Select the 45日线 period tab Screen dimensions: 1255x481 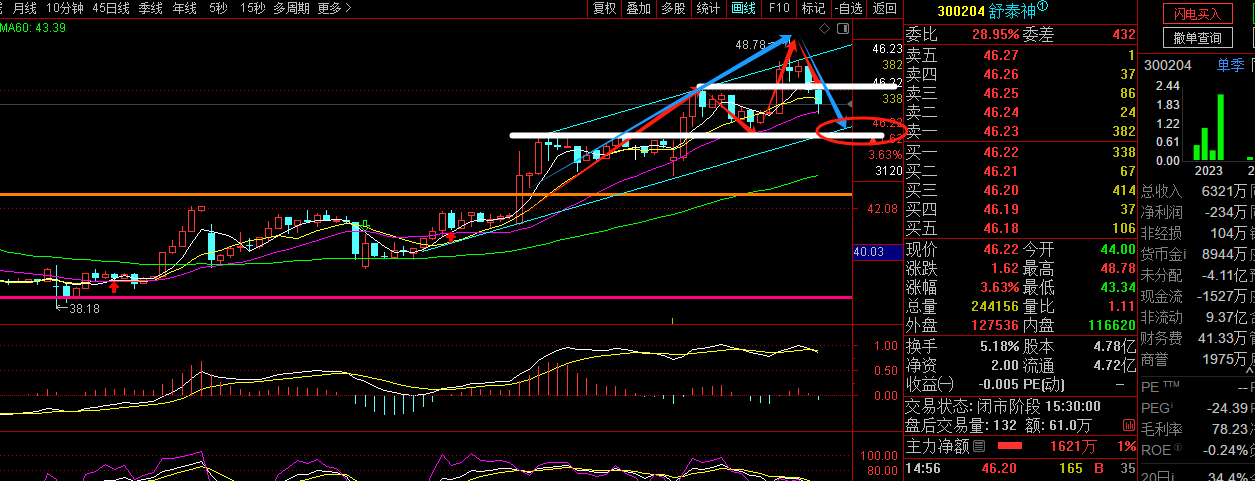pos(111,8)
